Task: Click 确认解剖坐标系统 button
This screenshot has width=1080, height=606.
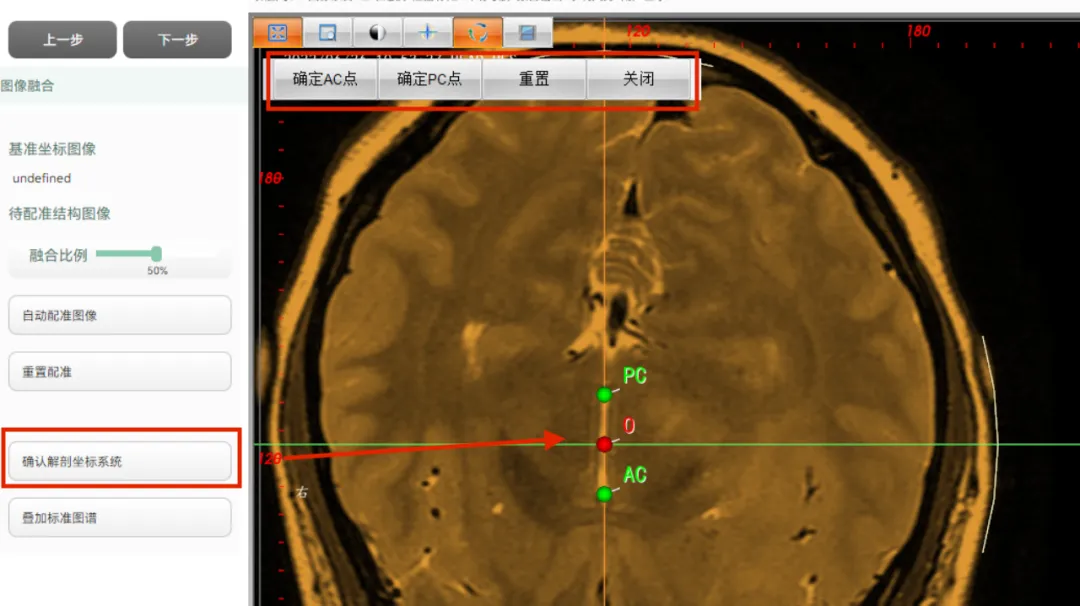Action: pos(120,461)
